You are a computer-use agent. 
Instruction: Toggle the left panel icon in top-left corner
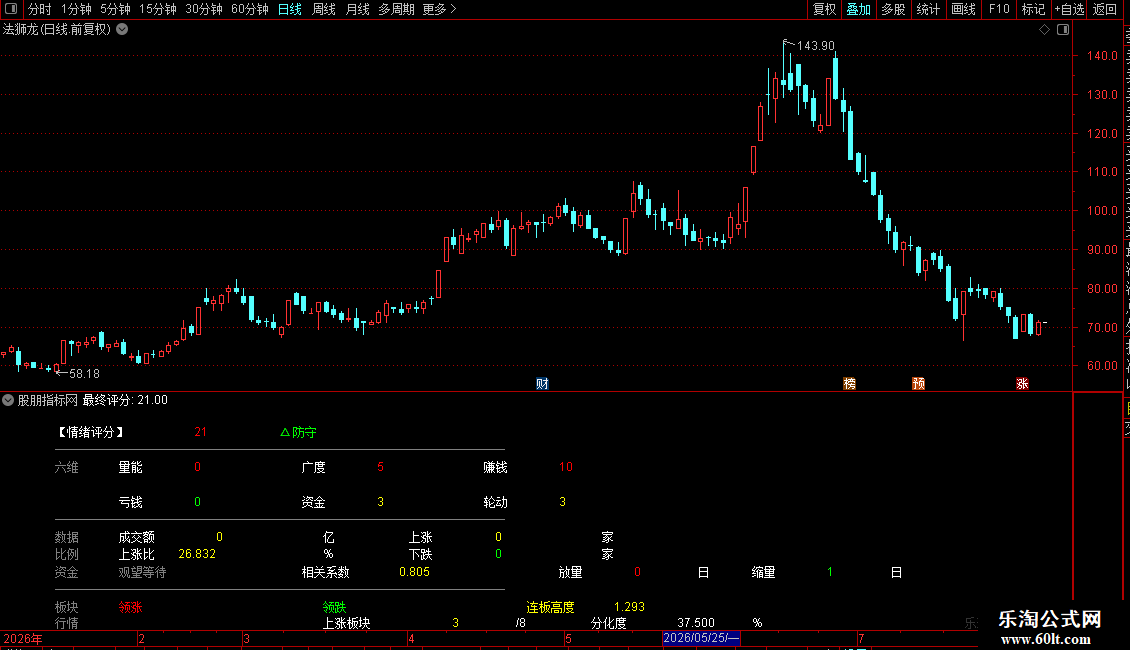tap(11, 9)
